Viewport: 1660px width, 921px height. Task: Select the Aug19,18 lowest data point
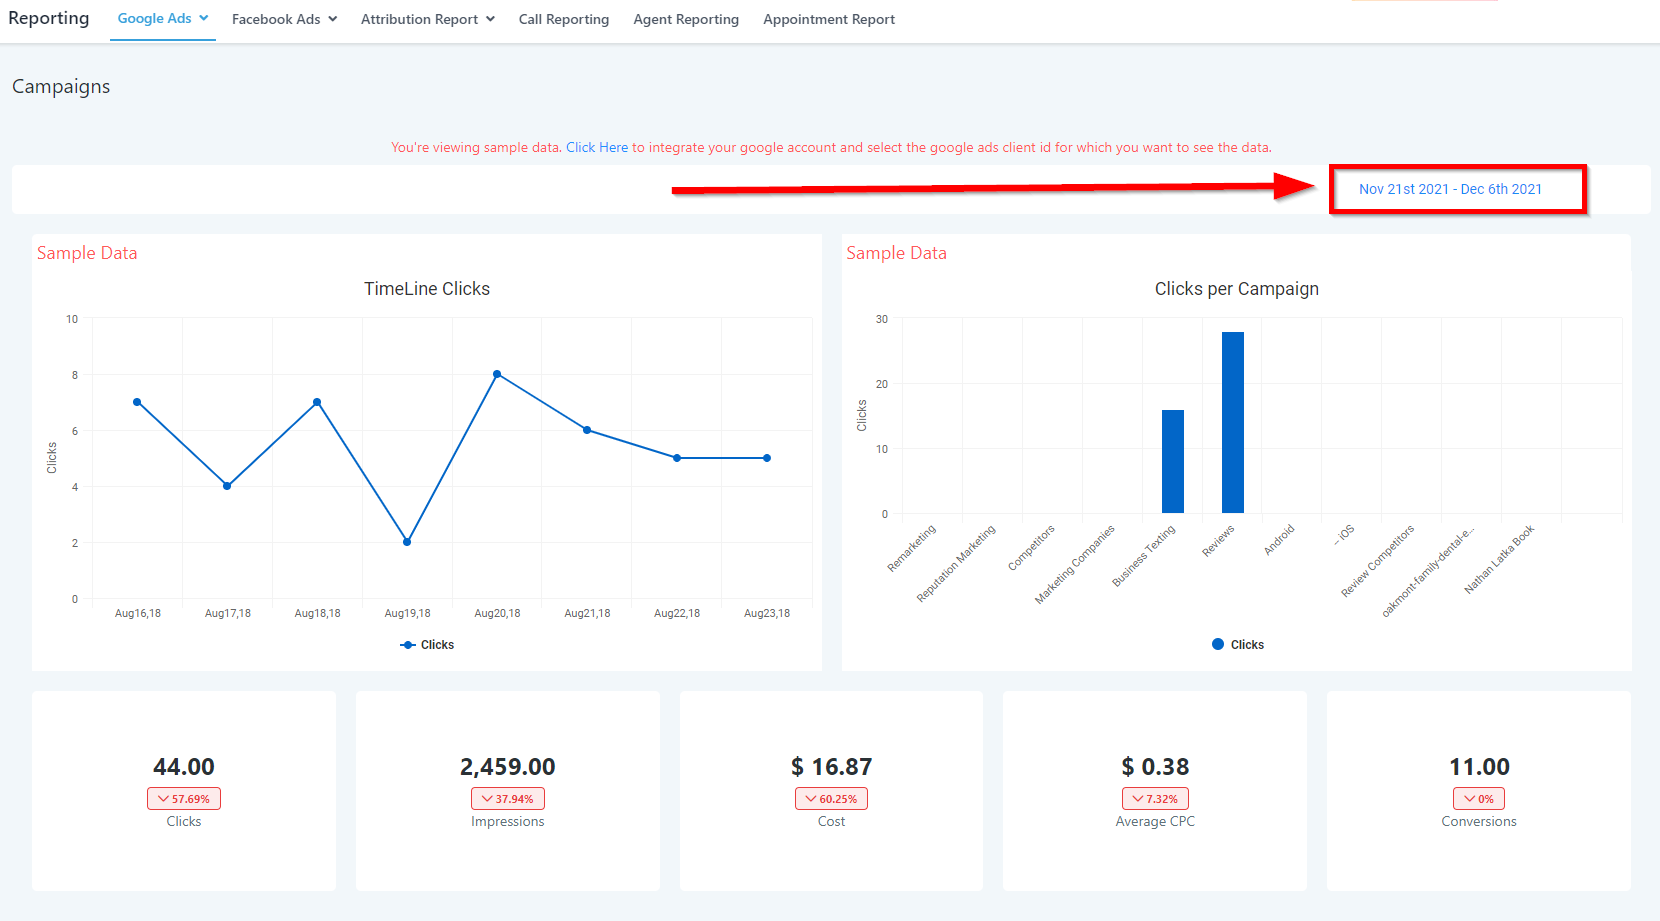pyautogui.click(x=407, y=542)
